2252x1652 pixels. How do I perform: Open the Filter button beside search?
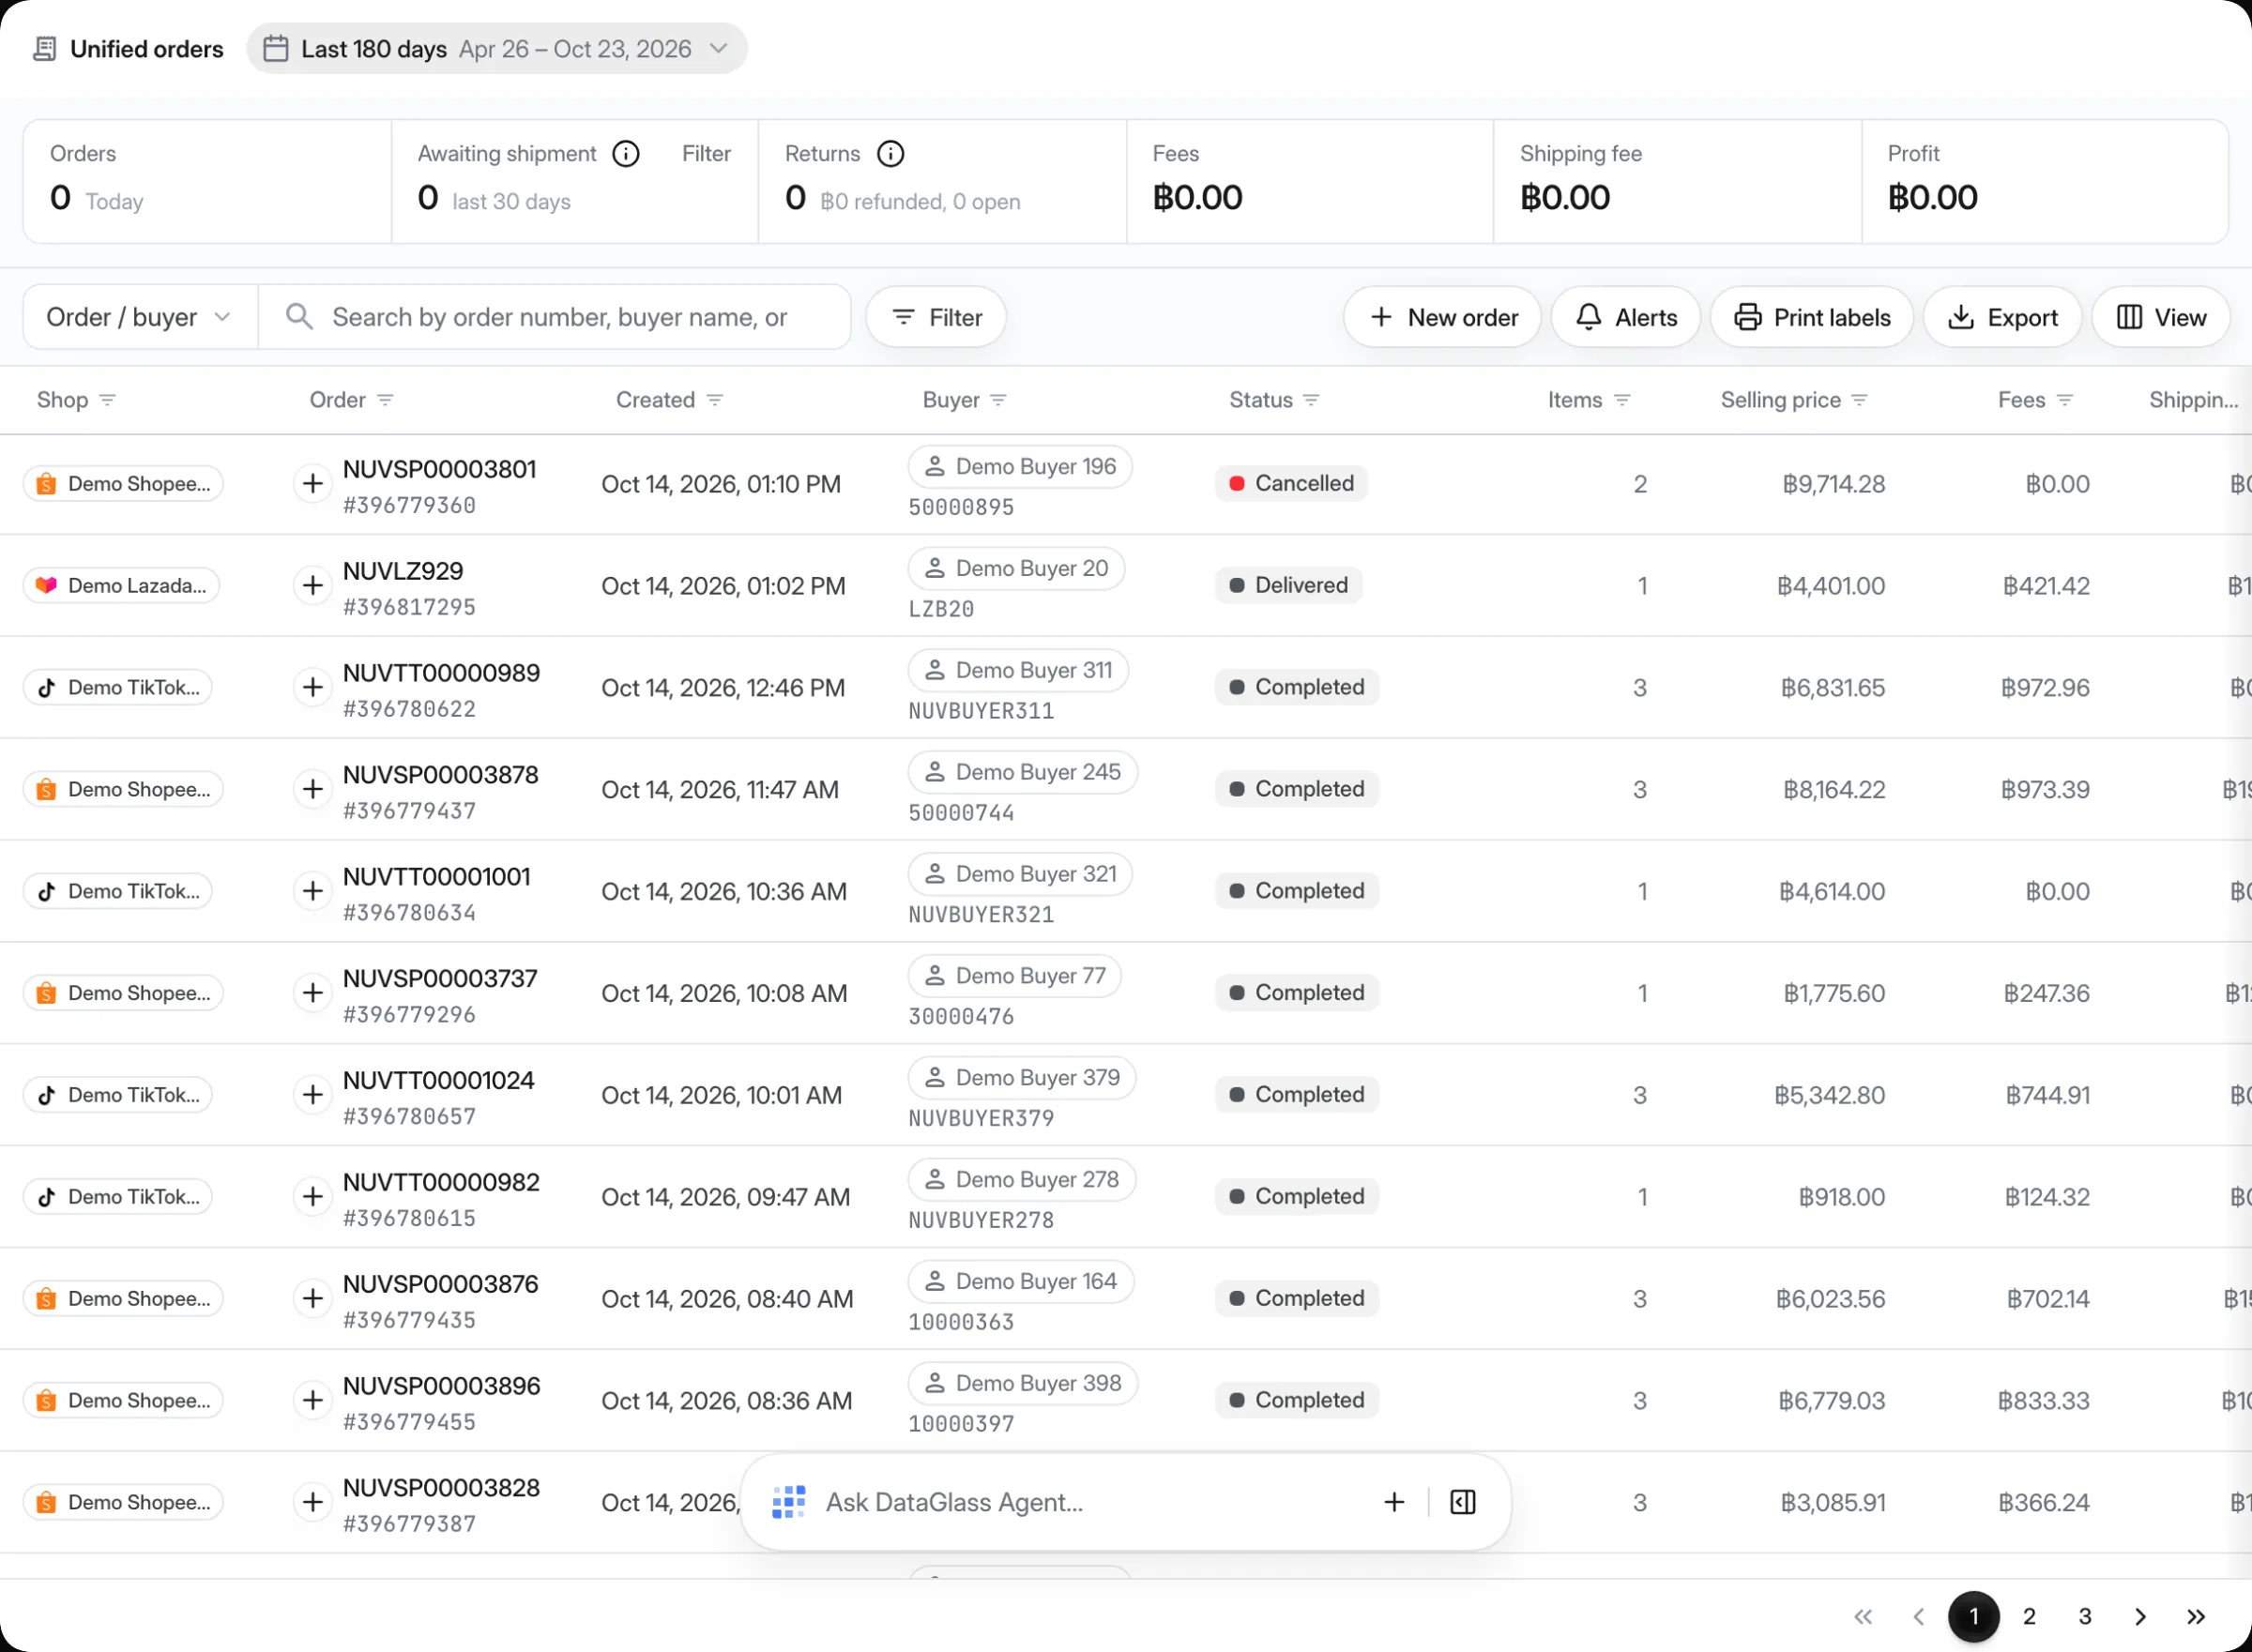tap(936, 317)
